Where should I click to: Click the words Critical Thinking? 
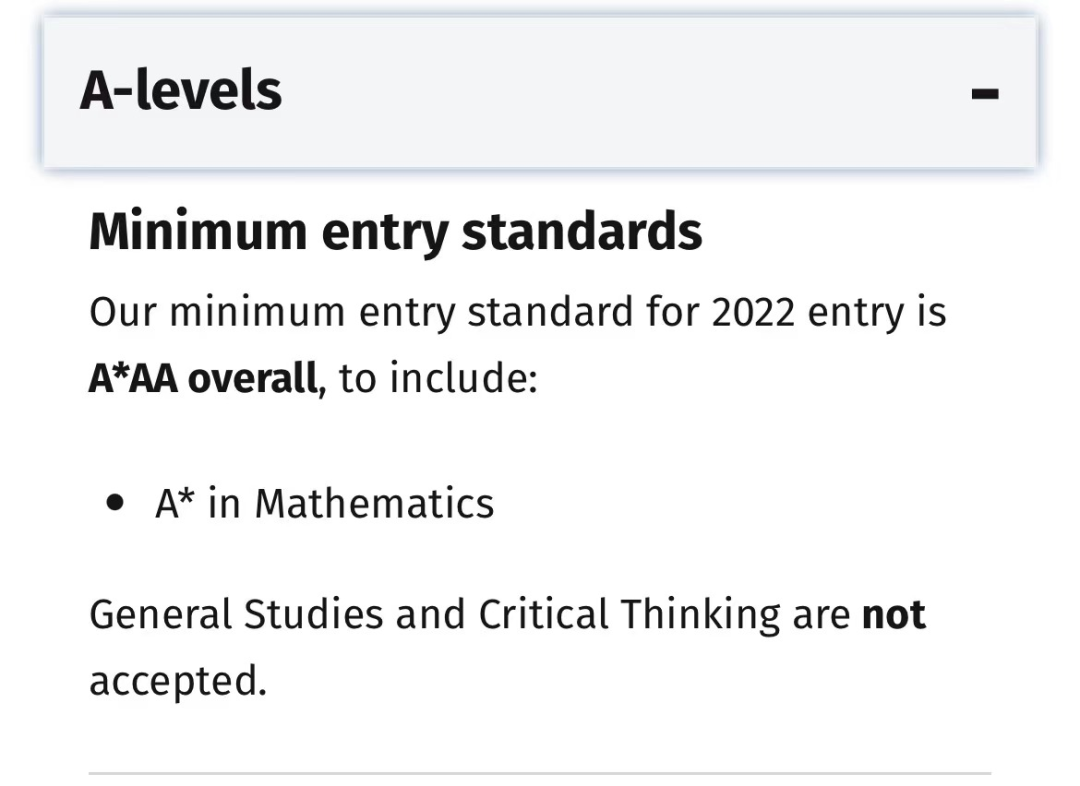click(x=628, y=614)
